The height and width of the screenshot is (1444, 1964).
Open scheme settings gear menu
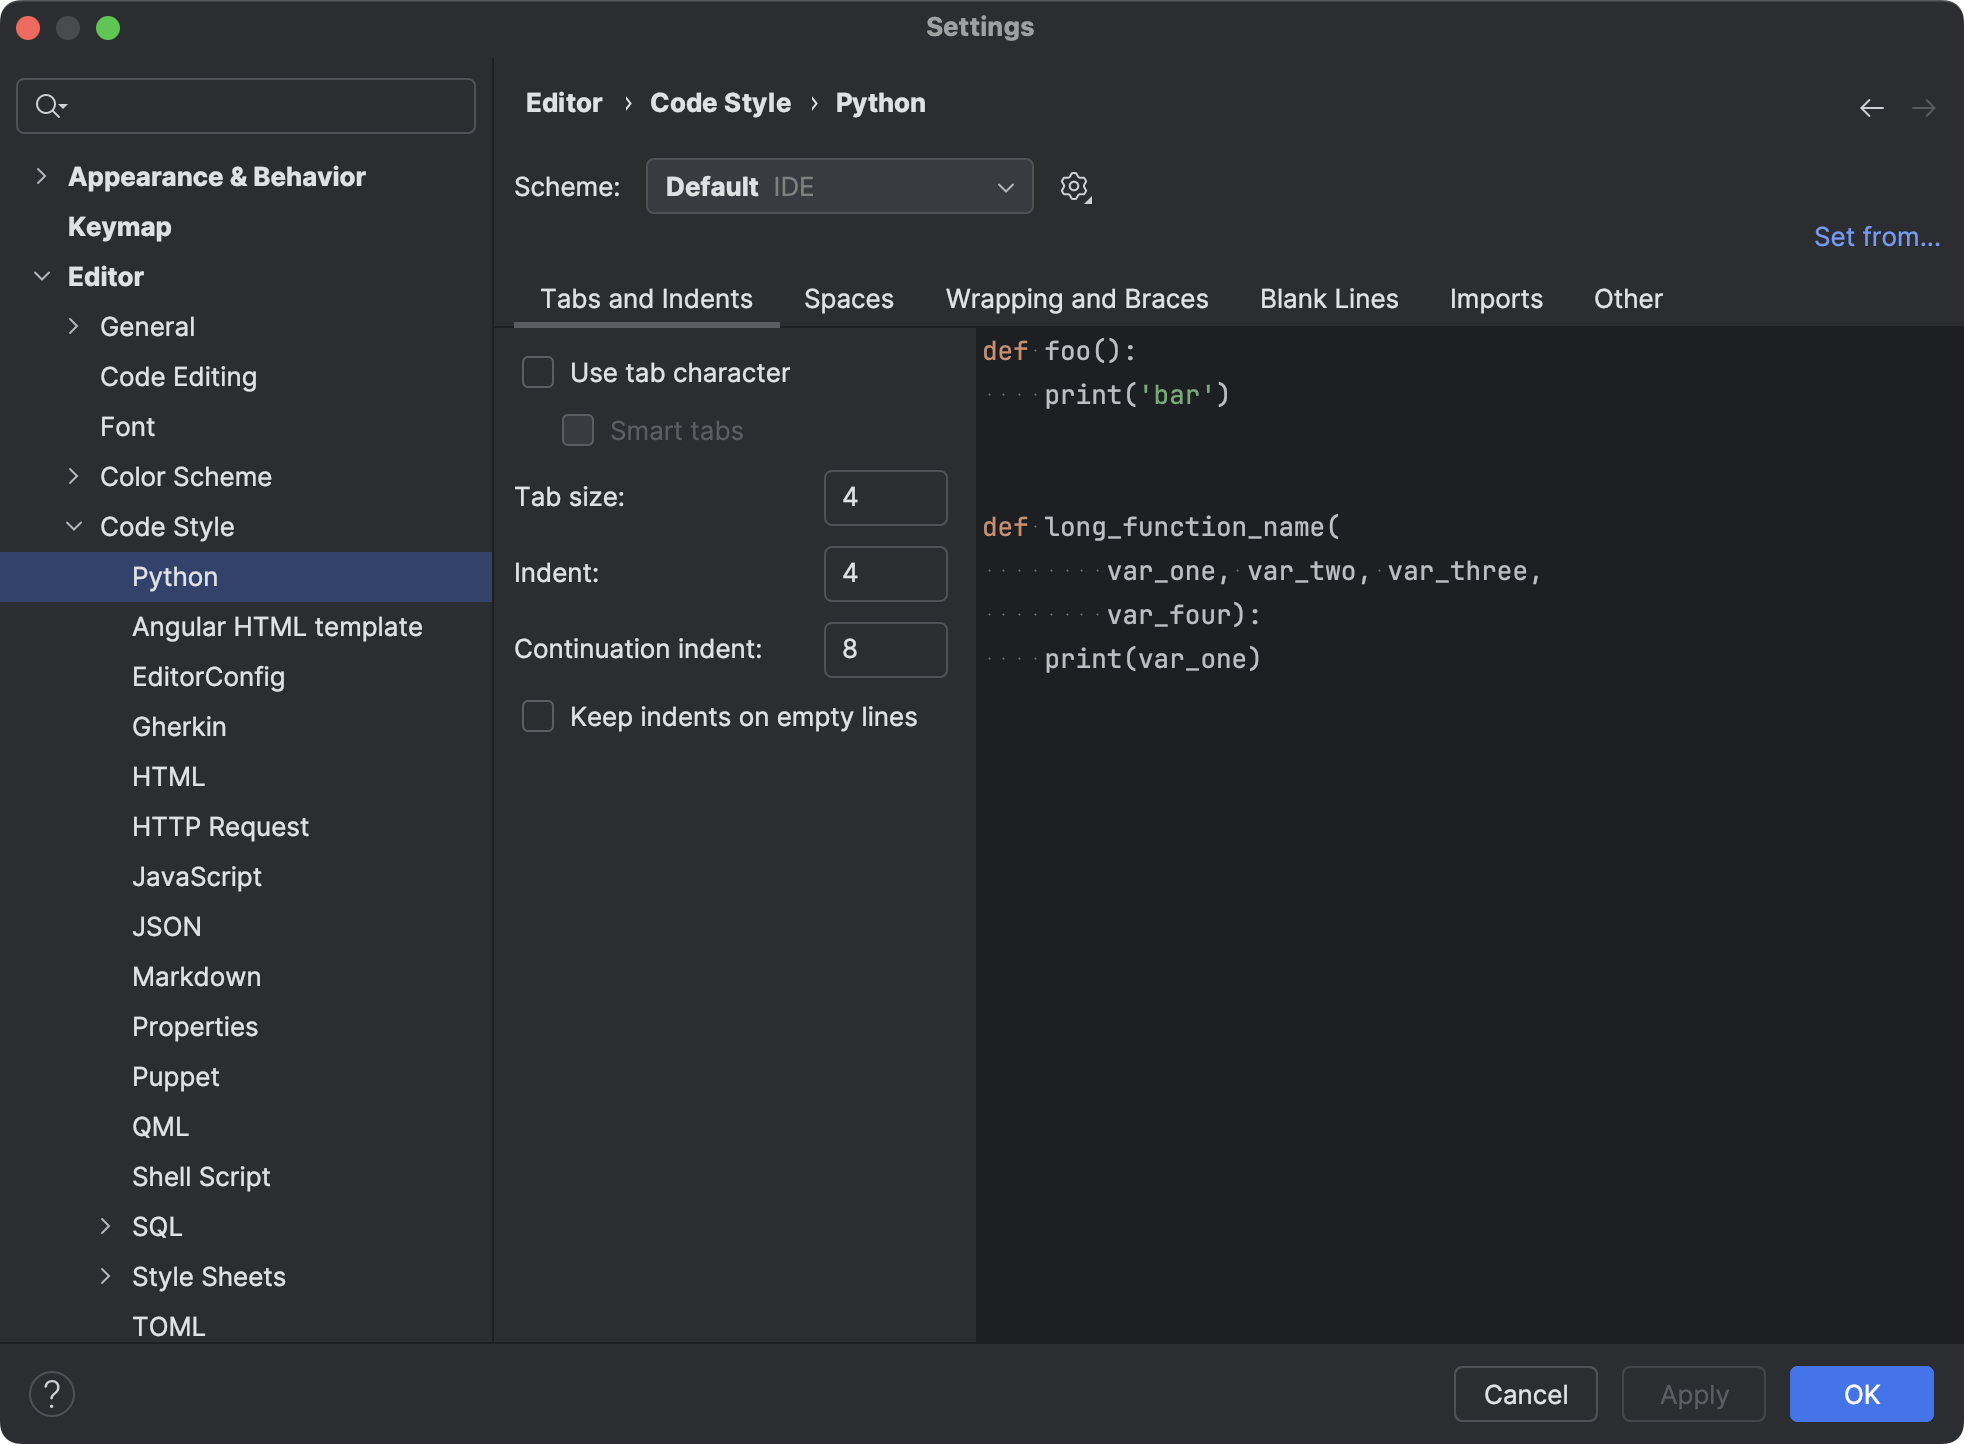[x=1074, y=186]
